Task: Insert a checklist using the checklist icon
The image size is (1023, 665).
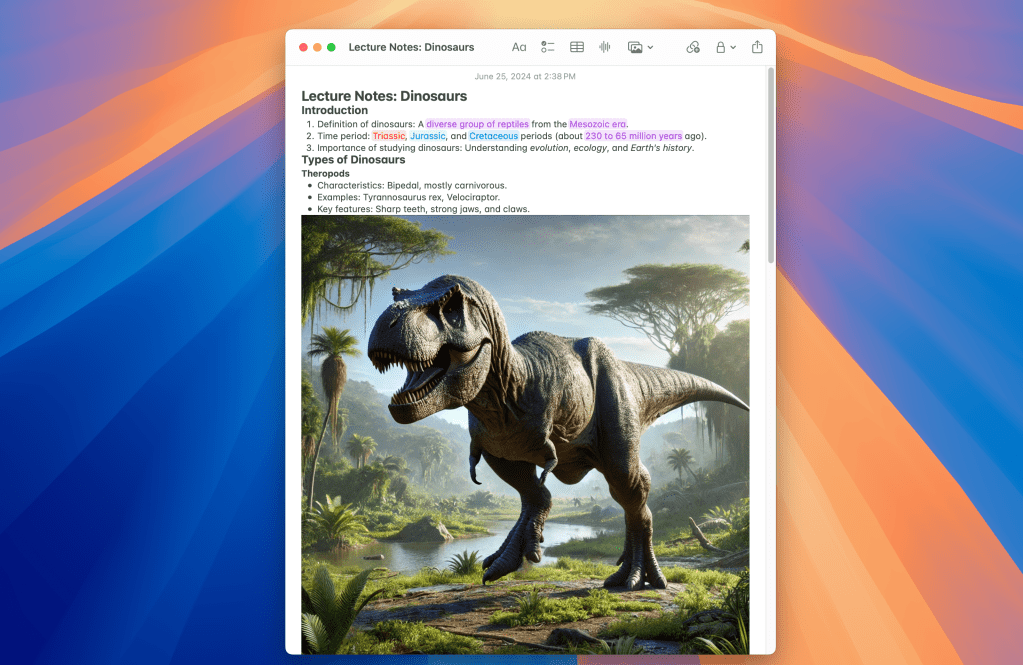Action: point(548,47)
